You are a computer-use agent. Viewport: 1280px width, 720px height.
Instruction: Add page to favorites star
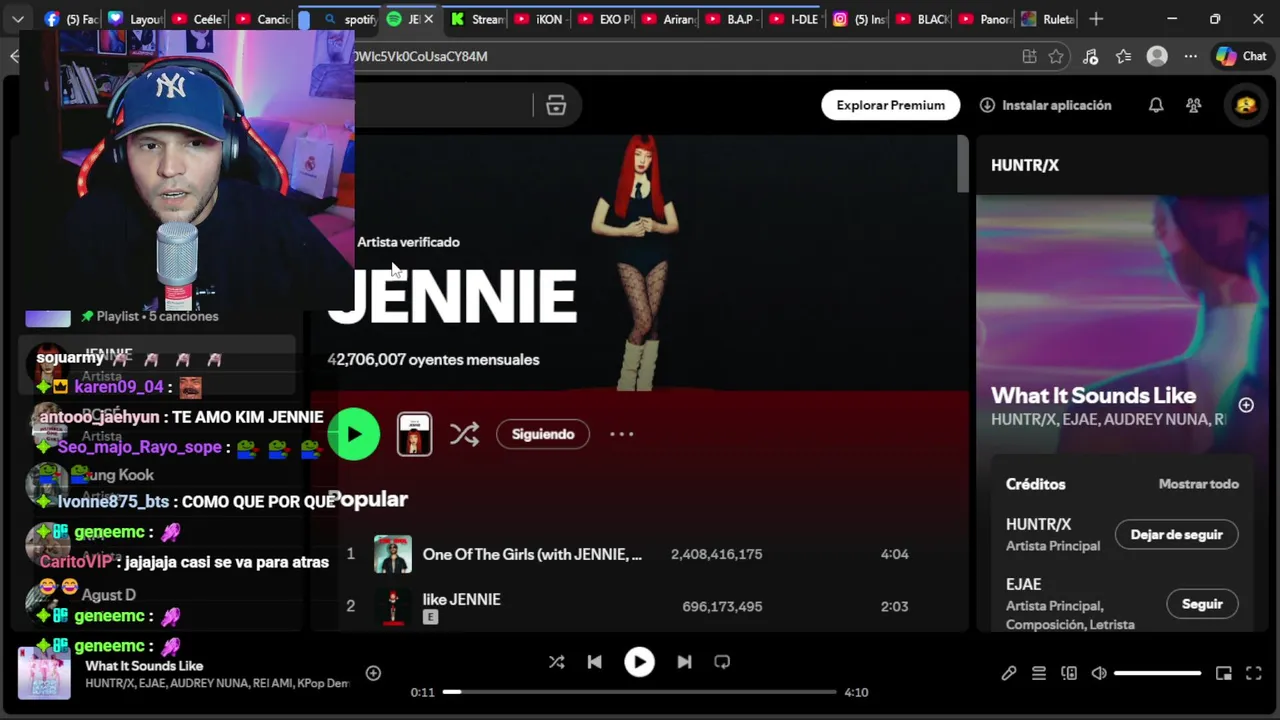pyautogui.click(x=1056, y=57)
